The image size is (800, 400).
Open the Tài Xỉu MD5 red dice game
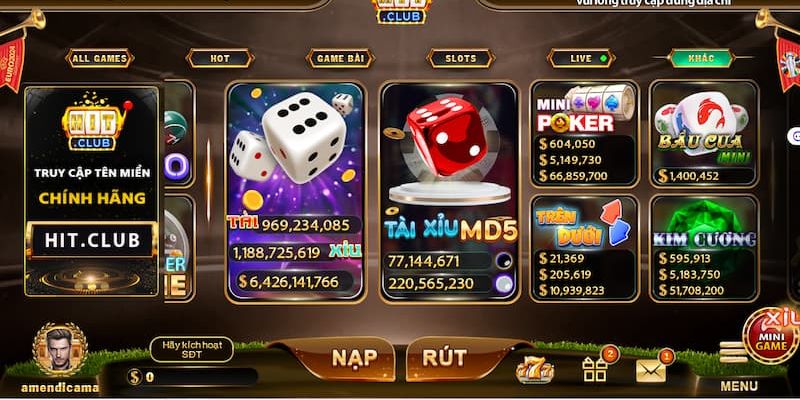point(449,191)
